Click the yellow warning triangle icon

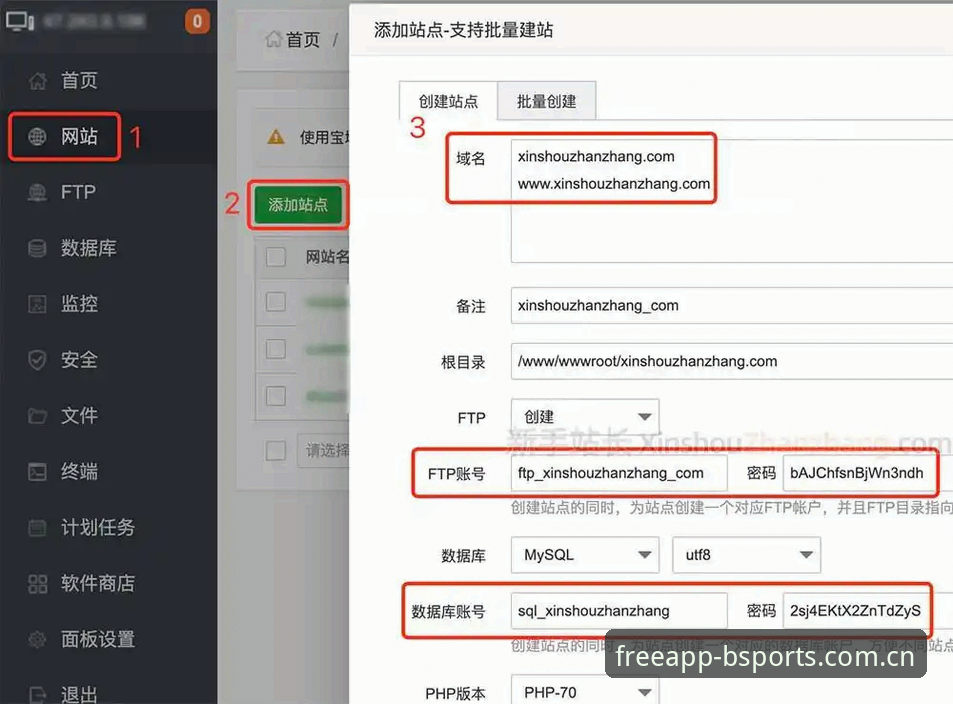(x=276, y=137)
